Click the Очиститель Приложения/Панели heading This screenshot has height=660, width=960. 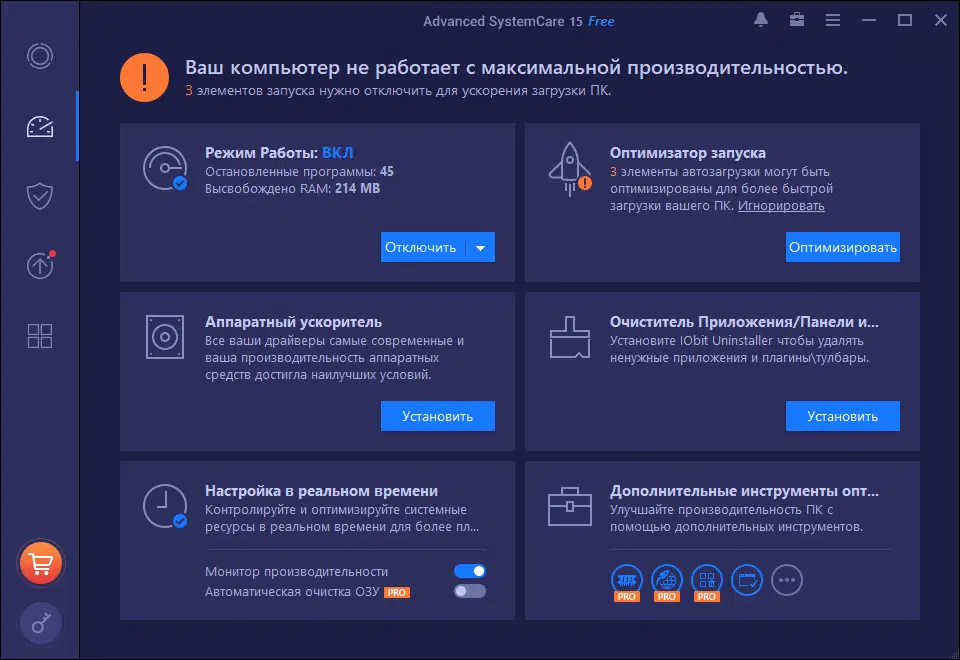tap(744, 321)
